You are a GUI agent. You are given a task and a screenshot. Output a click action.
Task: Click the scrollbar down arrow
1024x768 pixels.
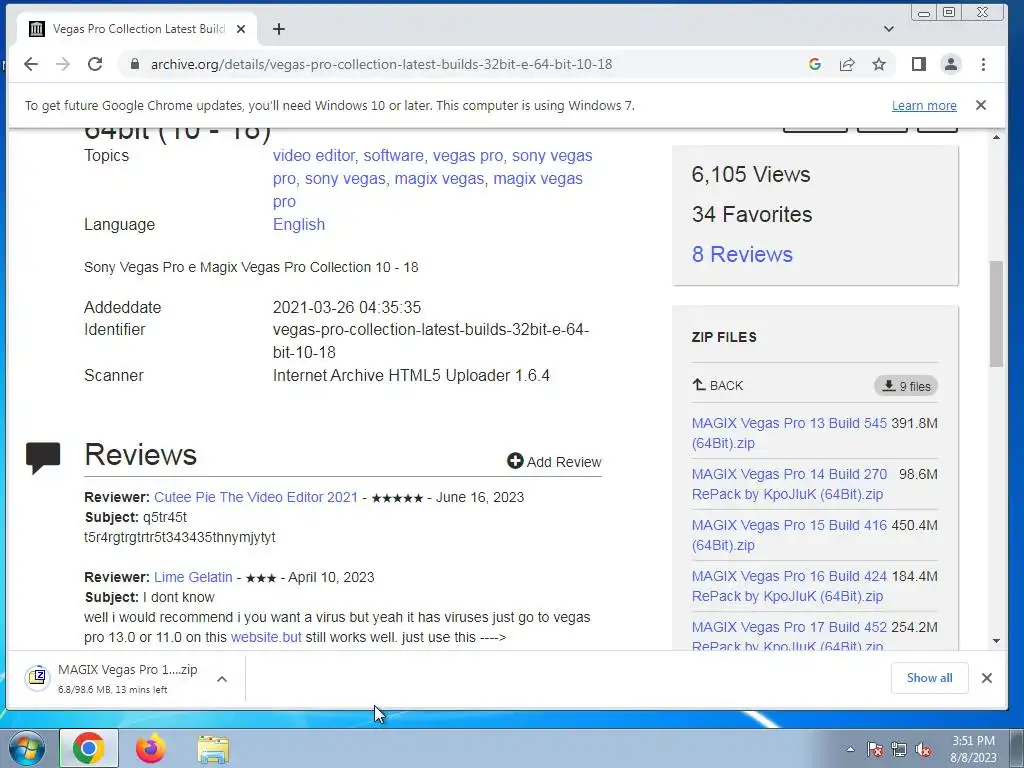(x=996, y=641)
